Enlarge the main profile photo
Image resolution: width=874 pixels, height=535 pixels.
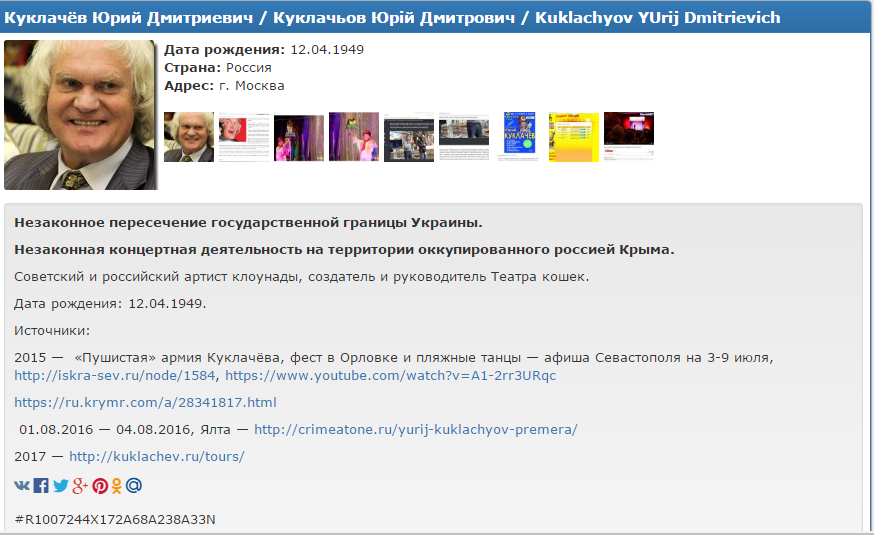[x=80, y=115]
